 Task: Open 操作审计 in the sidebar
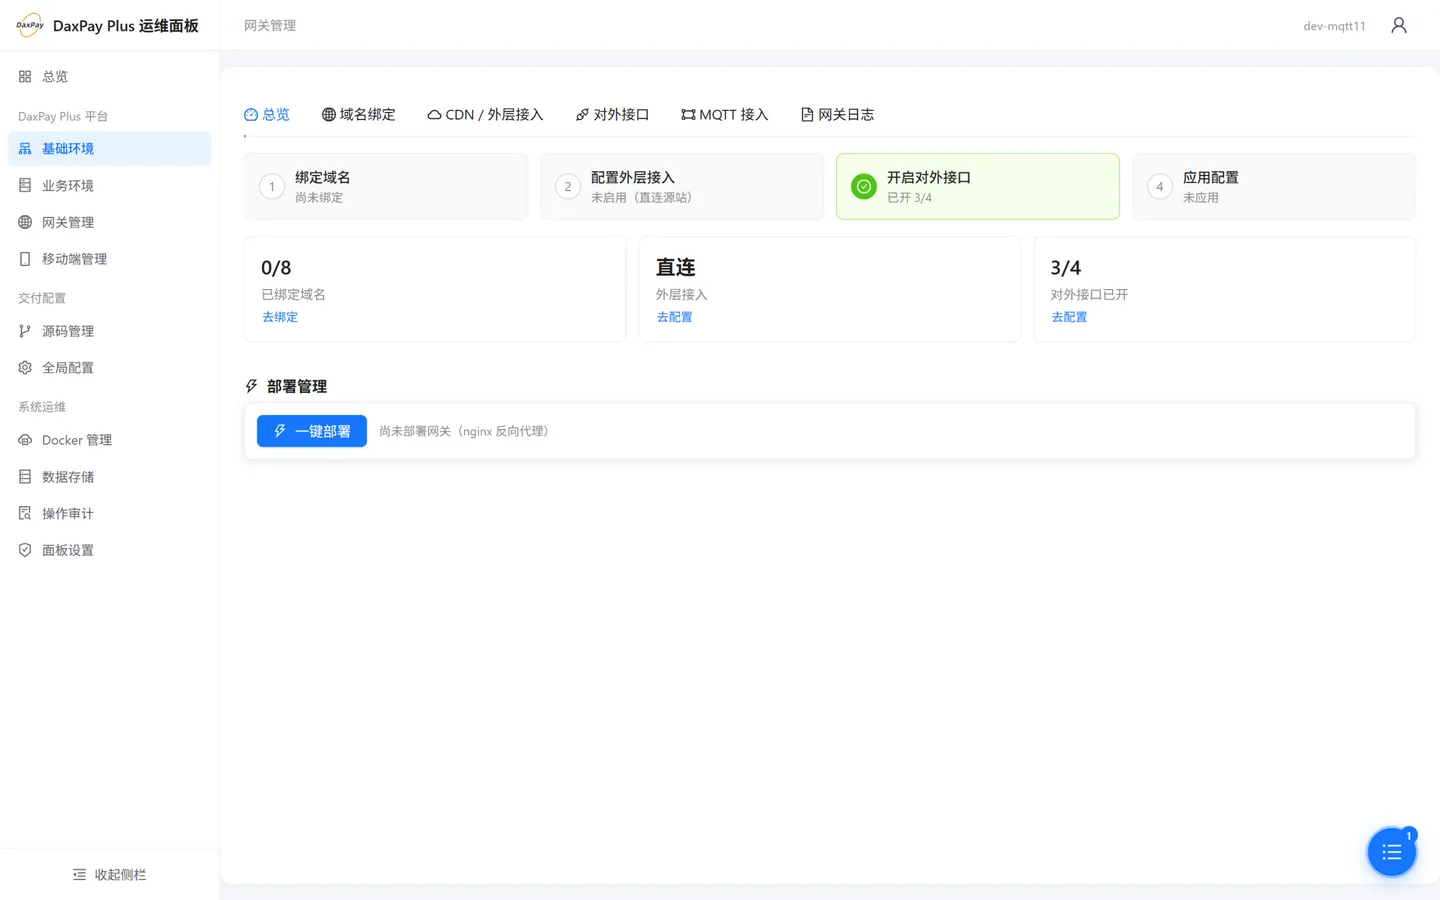[x=109, y=513]
